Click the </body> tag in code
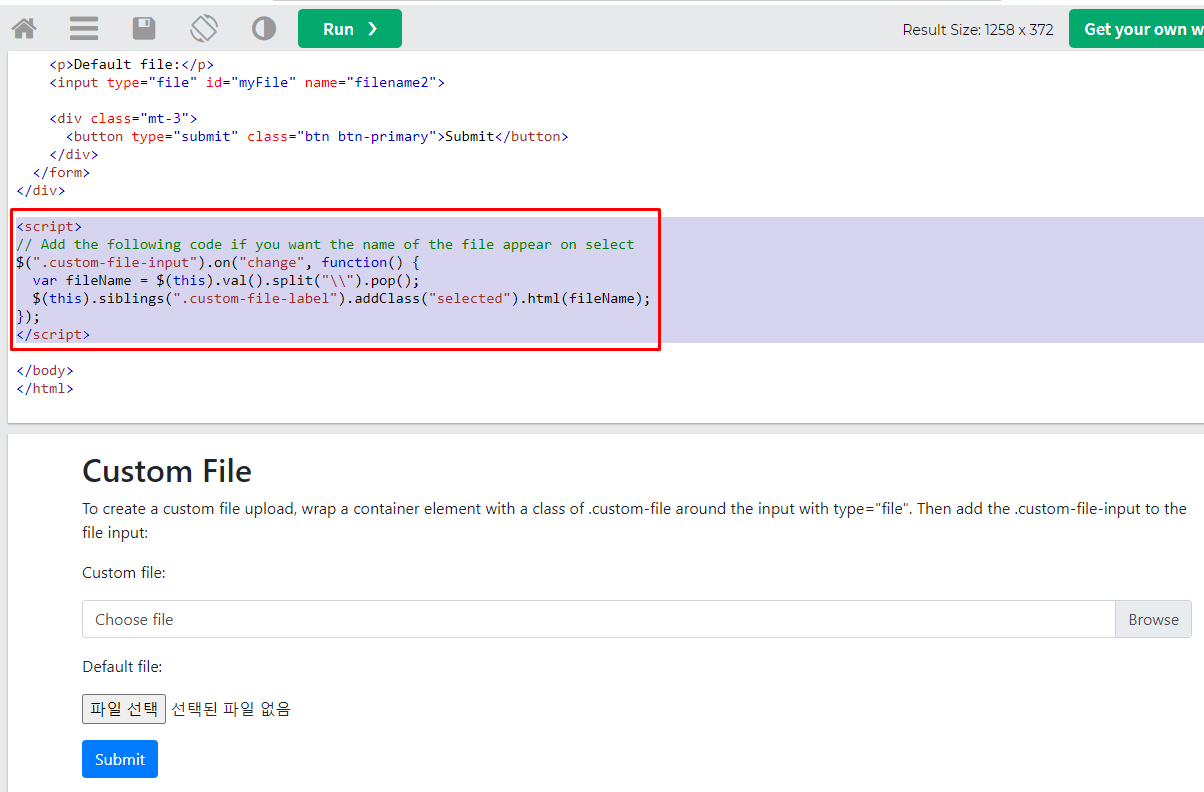The height and width of the screenshot is (792, 1204). pyautogui.click(x=45, y=370)
